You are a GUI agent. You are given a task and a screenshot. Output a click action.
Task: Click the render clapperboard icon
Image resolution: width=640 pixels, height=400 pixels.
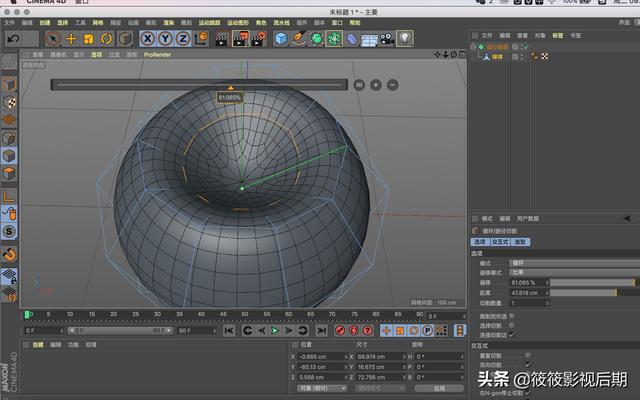[222, 38]
